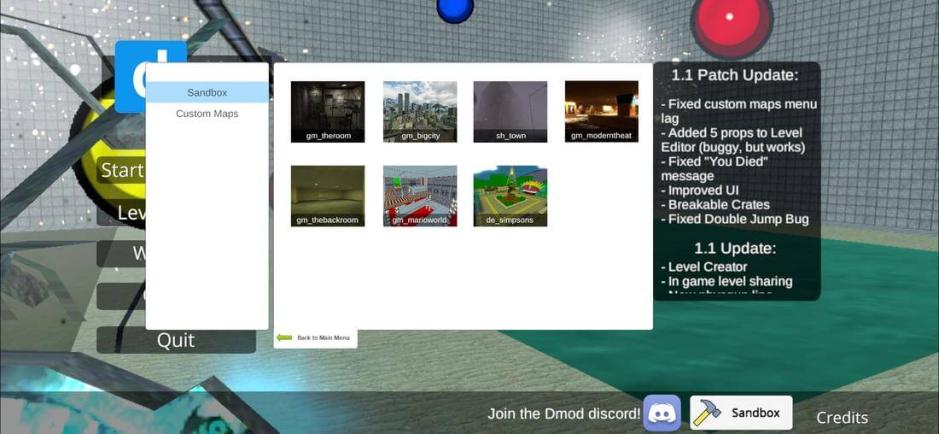Image resolution: width=939 pixels, height=434 pixels.
Task: Click "In game level sharing" entry
Action: [726, 281]
